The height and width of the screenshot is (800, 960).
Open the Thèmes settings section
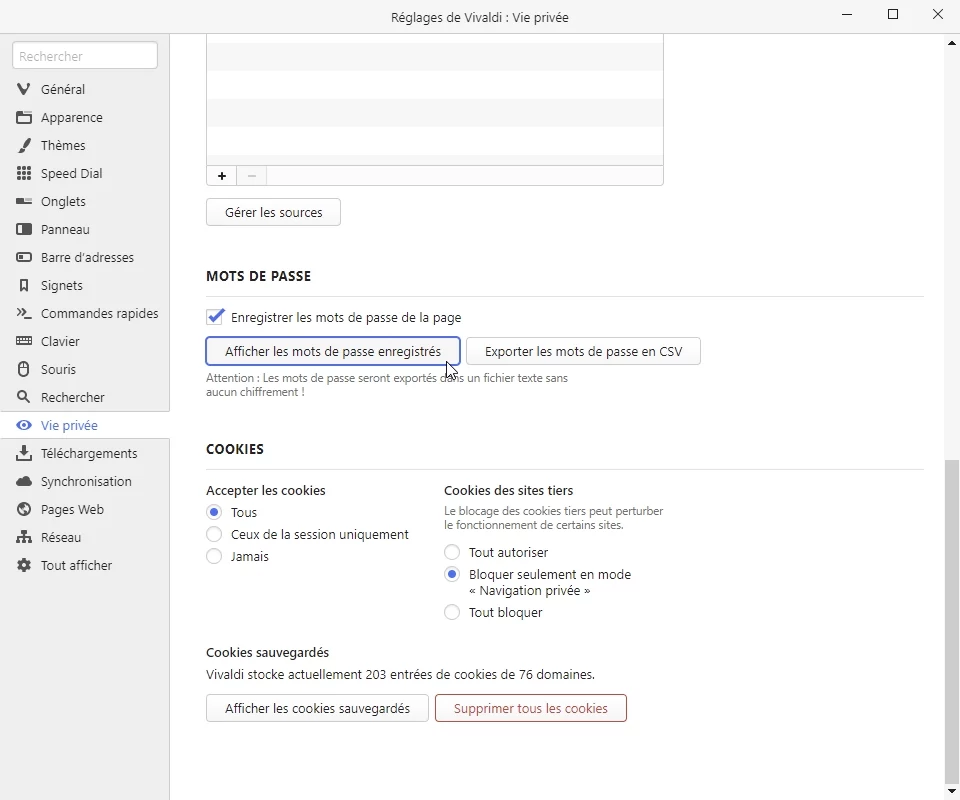tap(85, 146)
